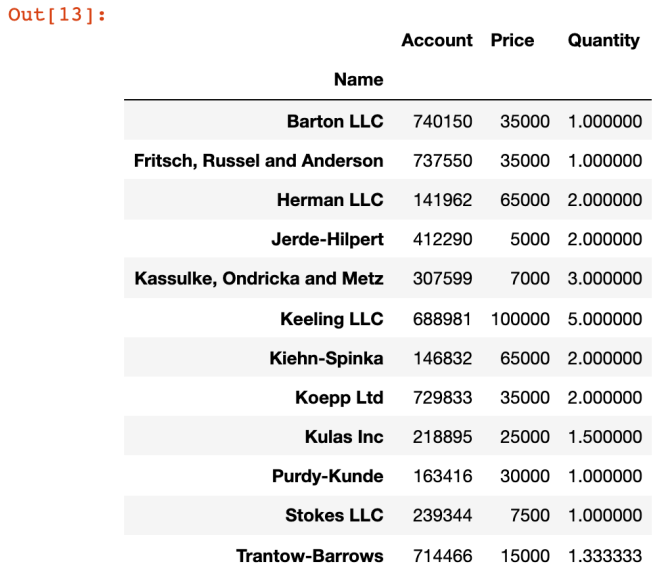Click the Keeling LLC row label
The height and width of the screenshot is (582, 671).
[332, 319]
